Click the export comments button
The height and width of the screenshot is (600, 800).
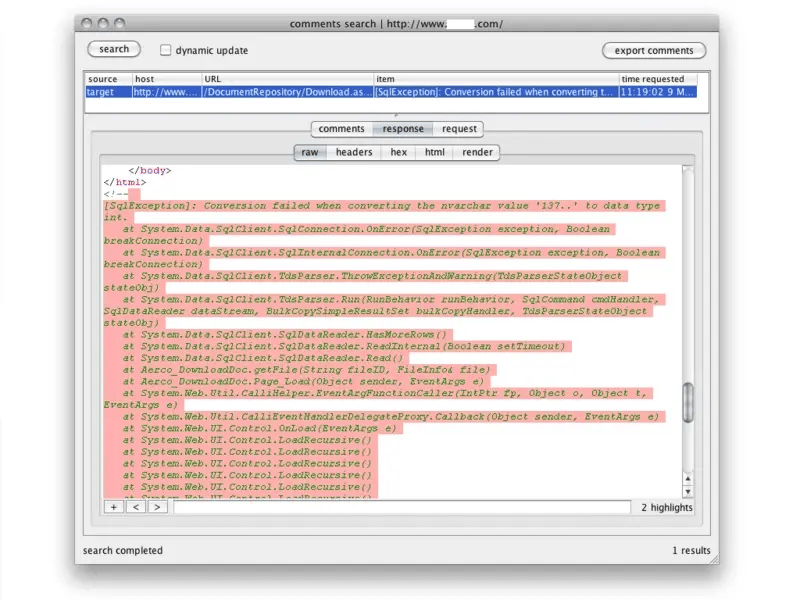coord(654,50)
